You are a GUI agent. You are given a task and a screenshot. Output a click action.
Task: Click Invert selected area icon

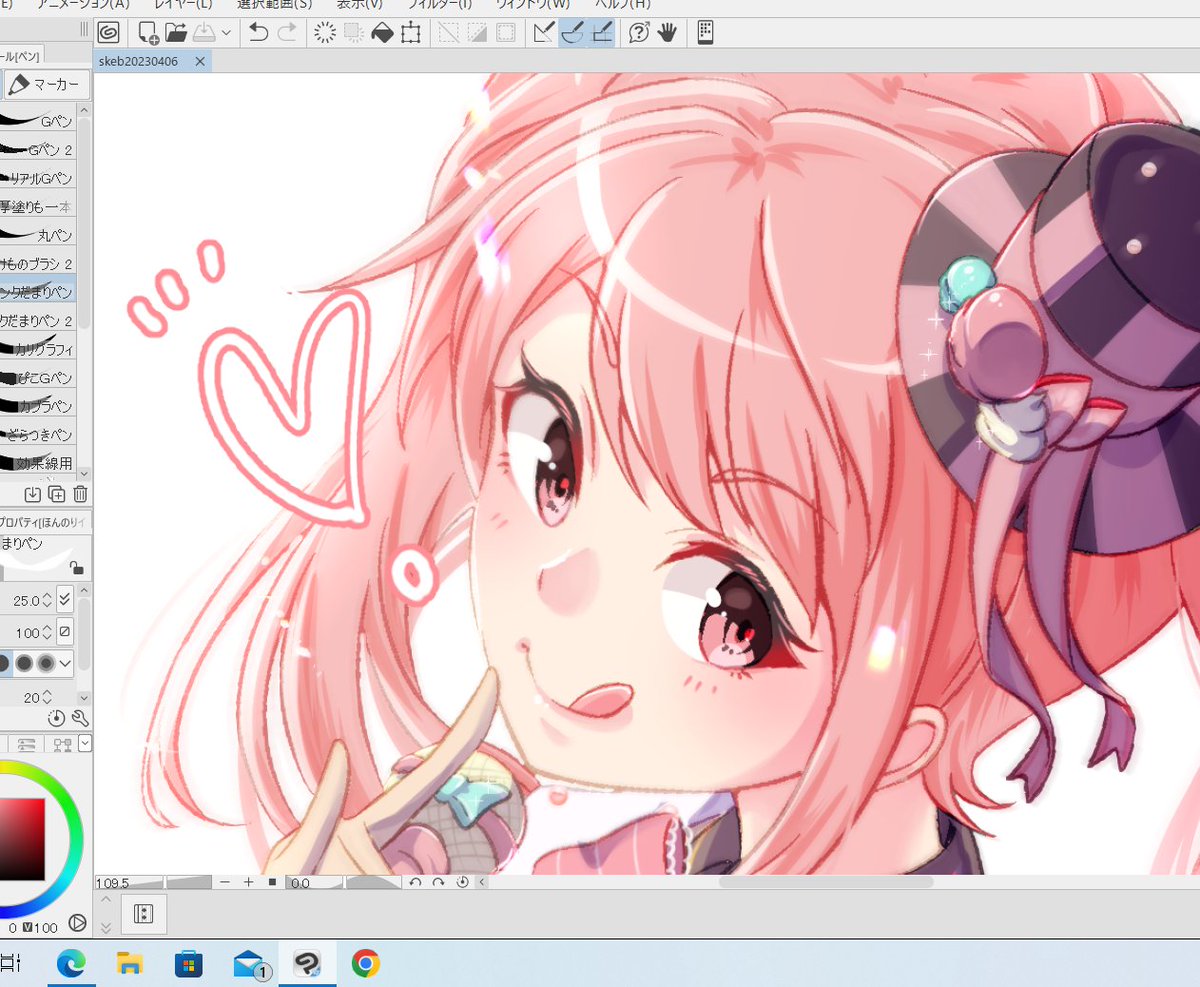tap(477, 33)
